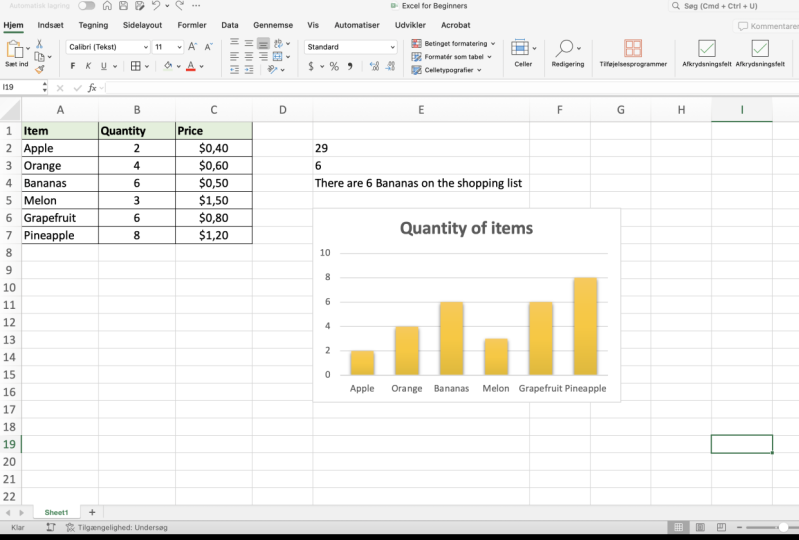Click the Kommentarer button
Viewport: 799px width, 540px height.
[x=767, y=26]
